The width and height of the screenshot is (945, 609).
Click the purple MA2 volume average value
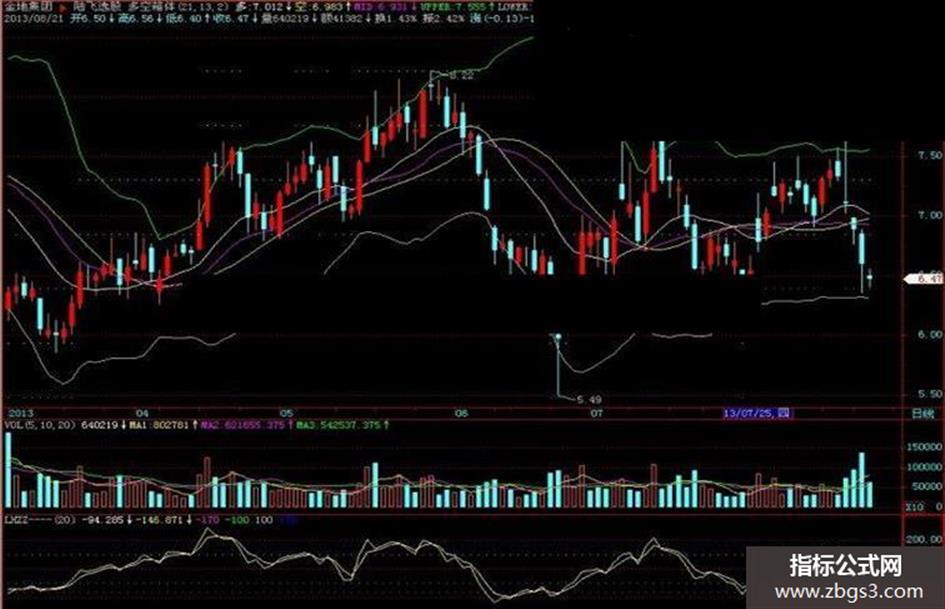(243, 425)
